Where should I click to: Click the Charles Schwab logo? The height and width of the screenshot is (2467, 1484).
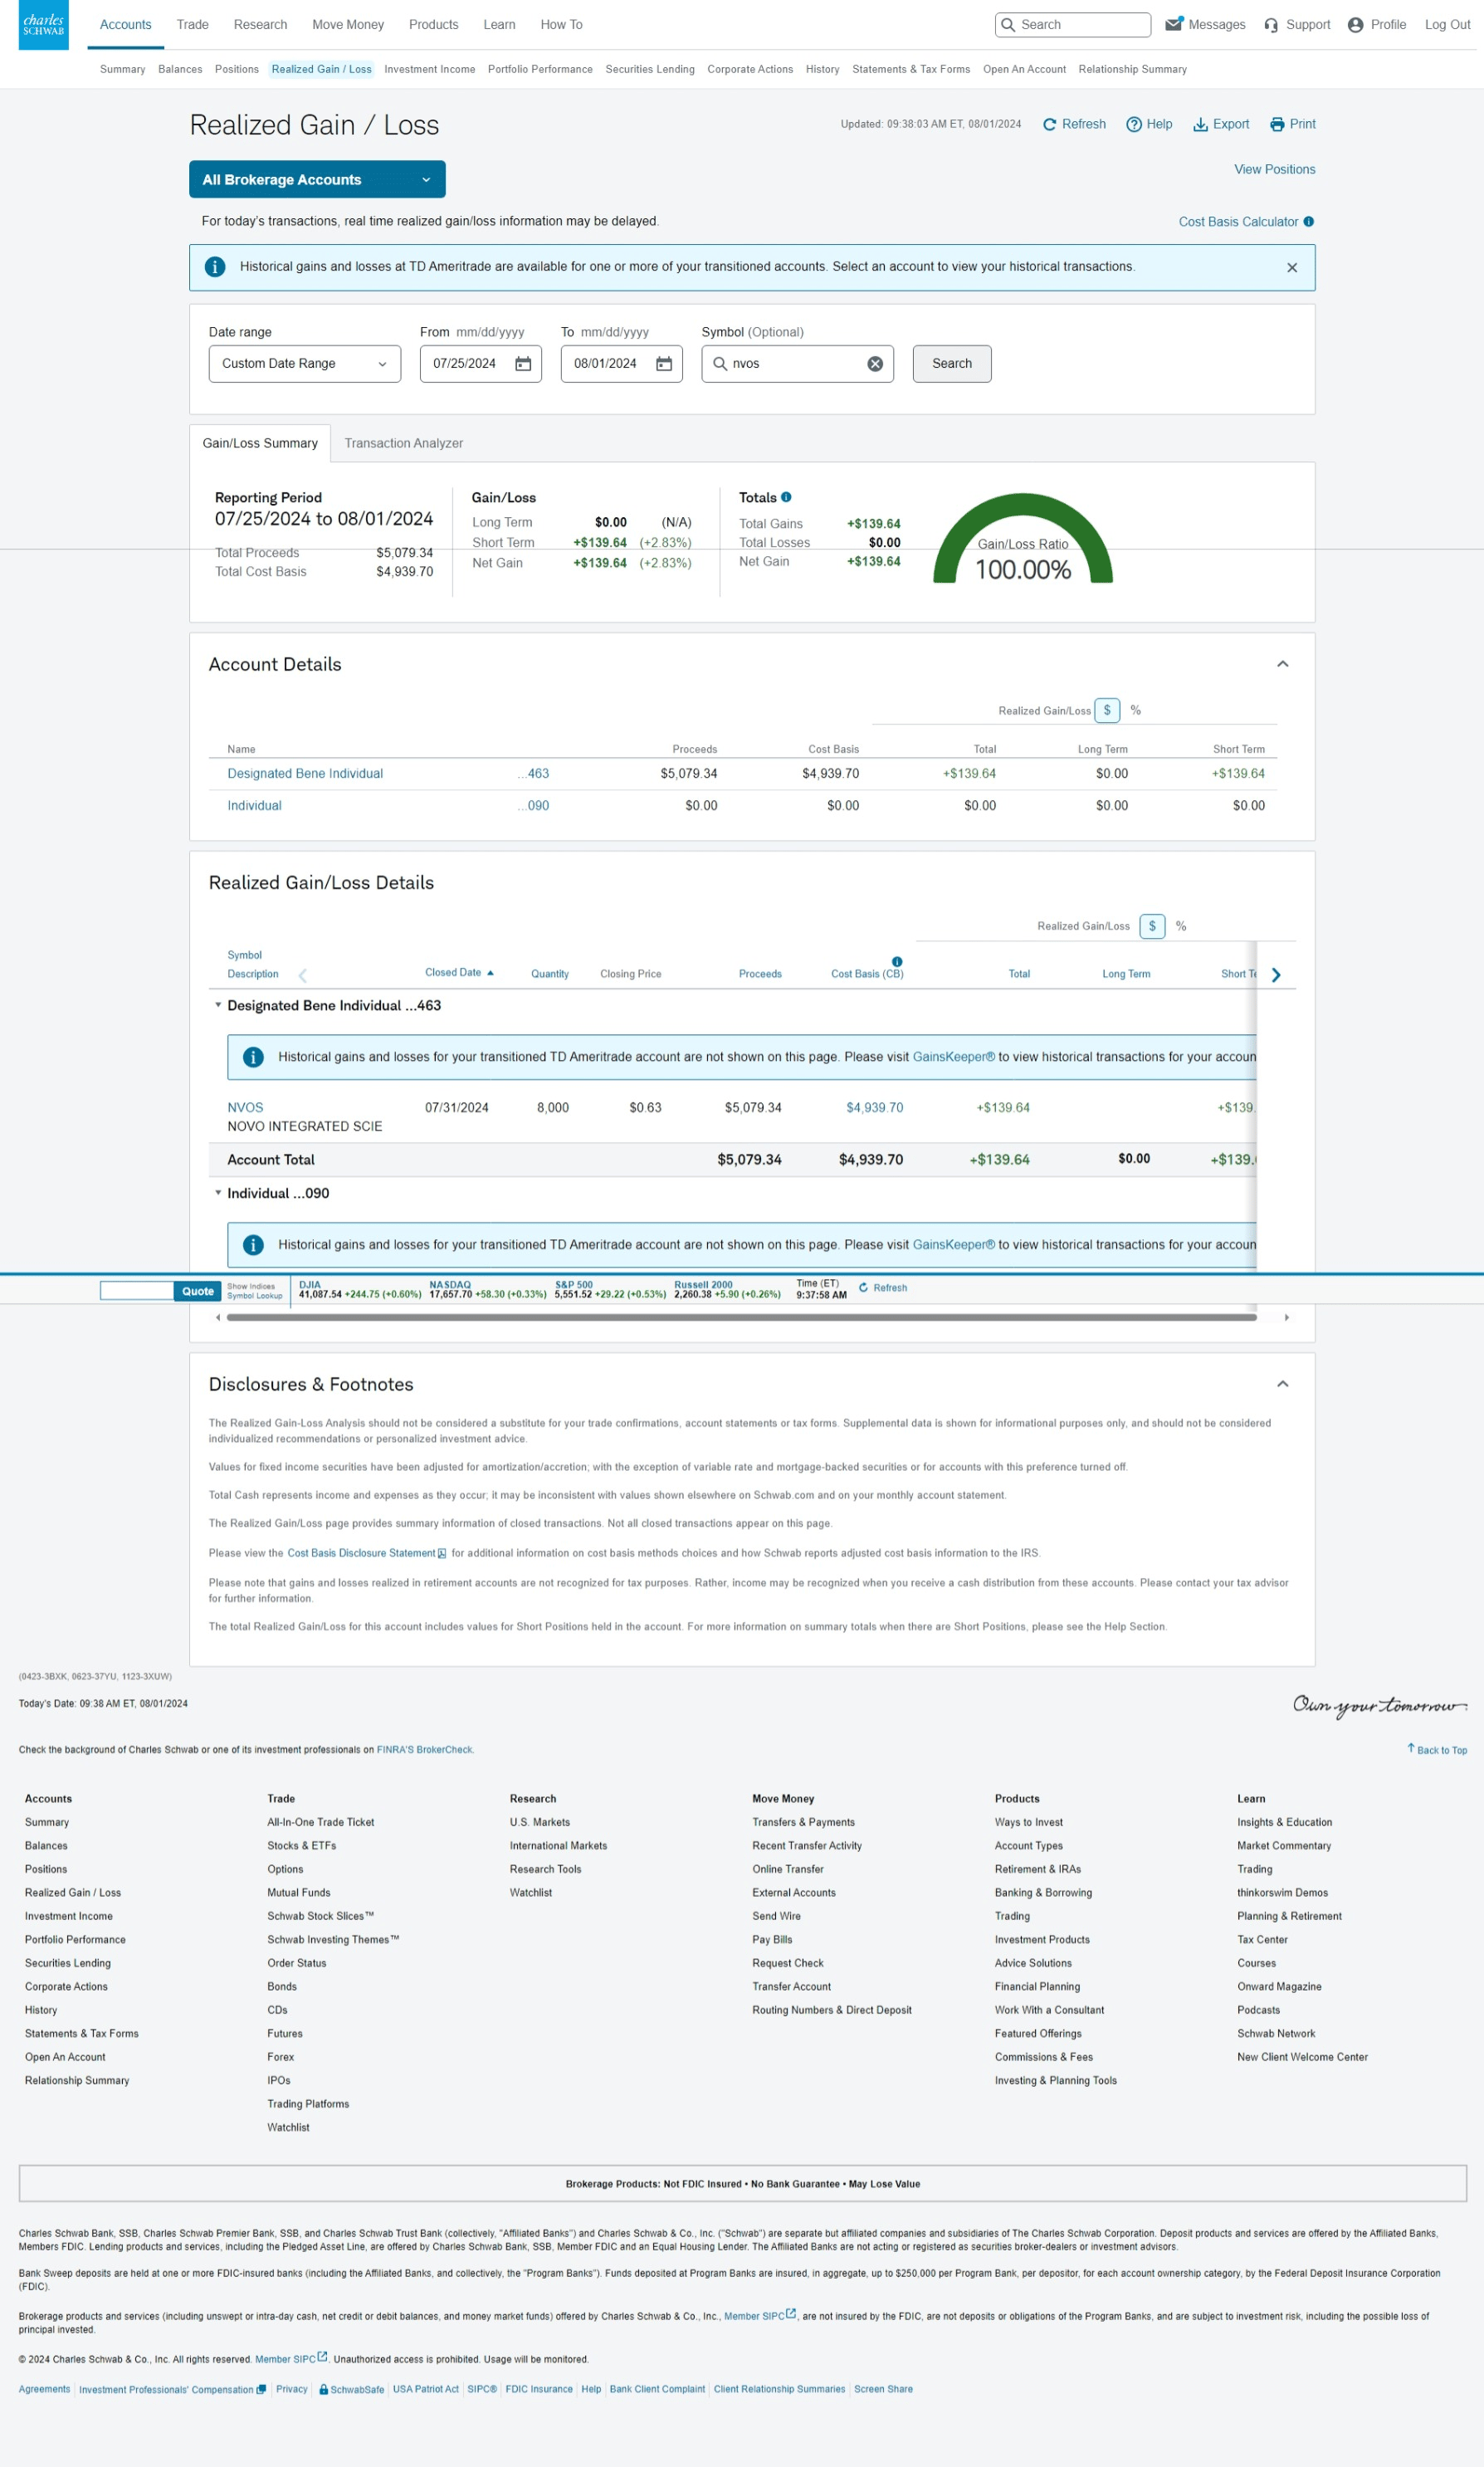point(43,24)
